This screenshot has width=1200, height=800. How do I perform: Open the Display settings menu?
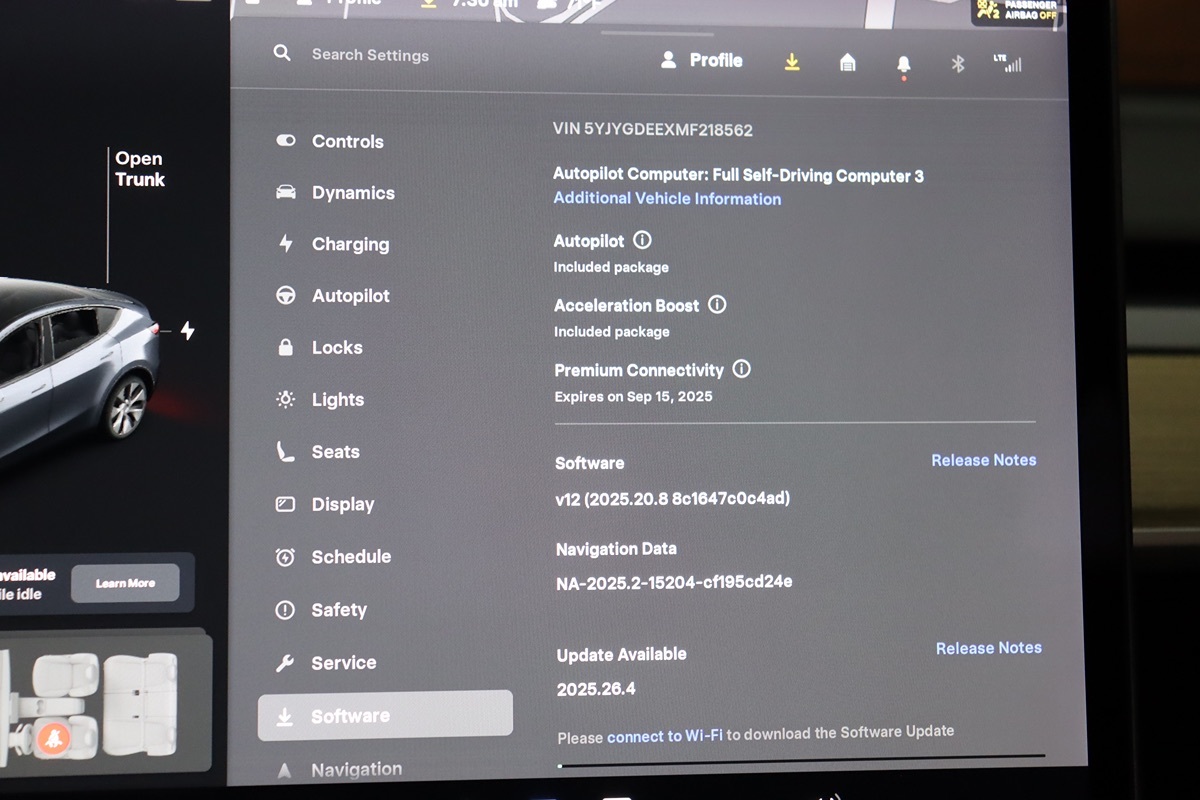pos(342,505)
